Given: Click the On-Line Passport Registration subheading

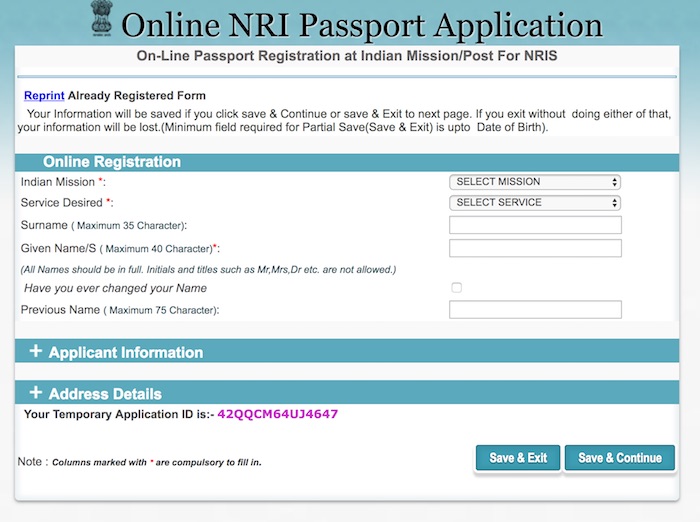Looking at the screenshot, I should pyautogui.click(x=347, y=57).
